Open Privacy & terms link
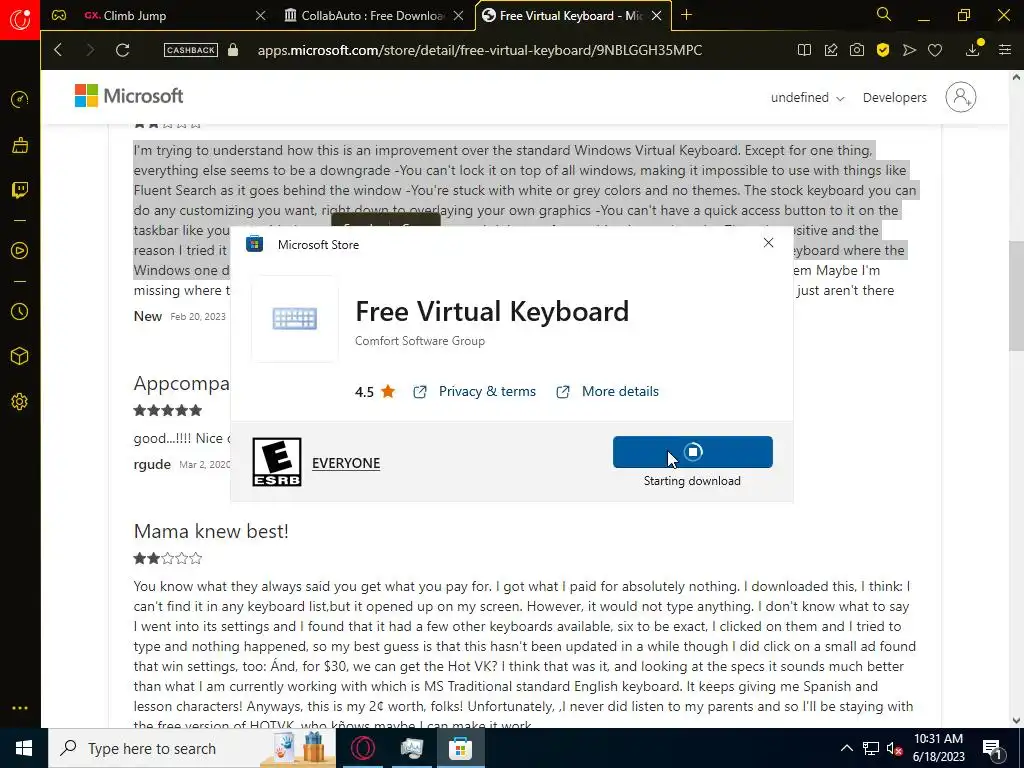Image resolution: width=1024 pixels, height=768 pixels. pos(487,391)
